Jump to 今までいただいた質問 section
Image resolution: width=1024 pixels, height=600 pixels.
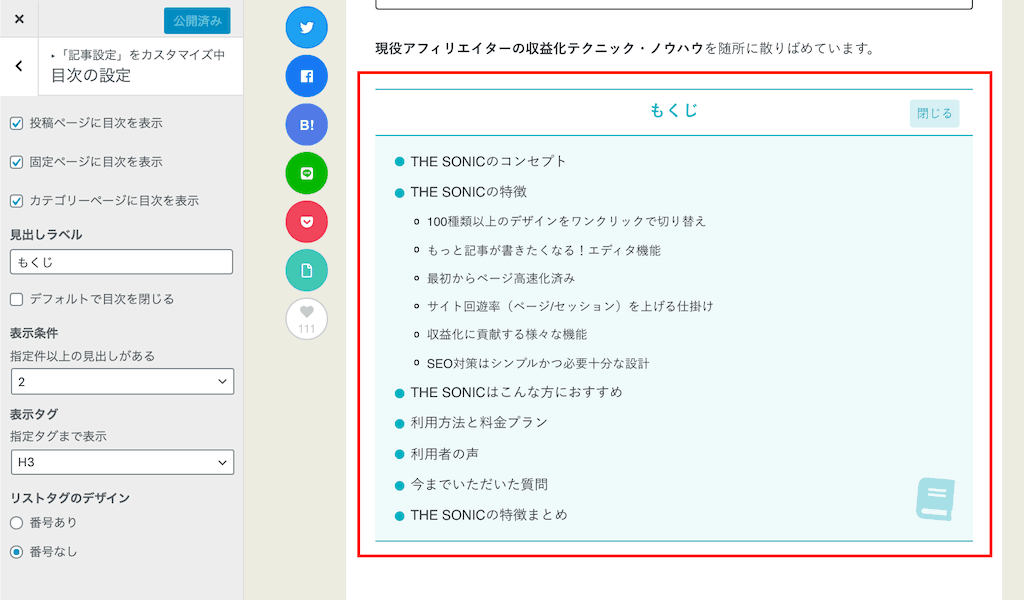(x=479, y=484)
